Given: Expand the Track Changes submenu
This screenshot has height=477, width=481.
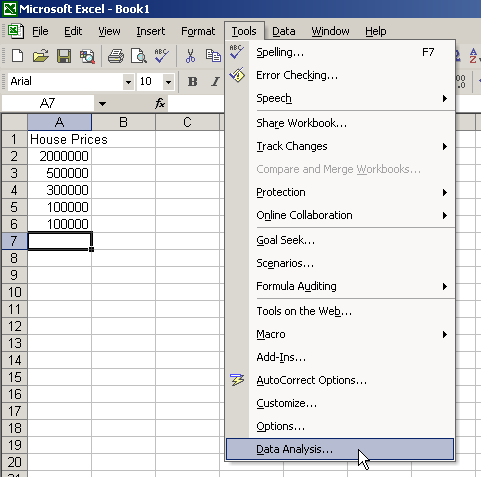Looking at the screenshot, I should pyautogui.click(x=444, y=146).
